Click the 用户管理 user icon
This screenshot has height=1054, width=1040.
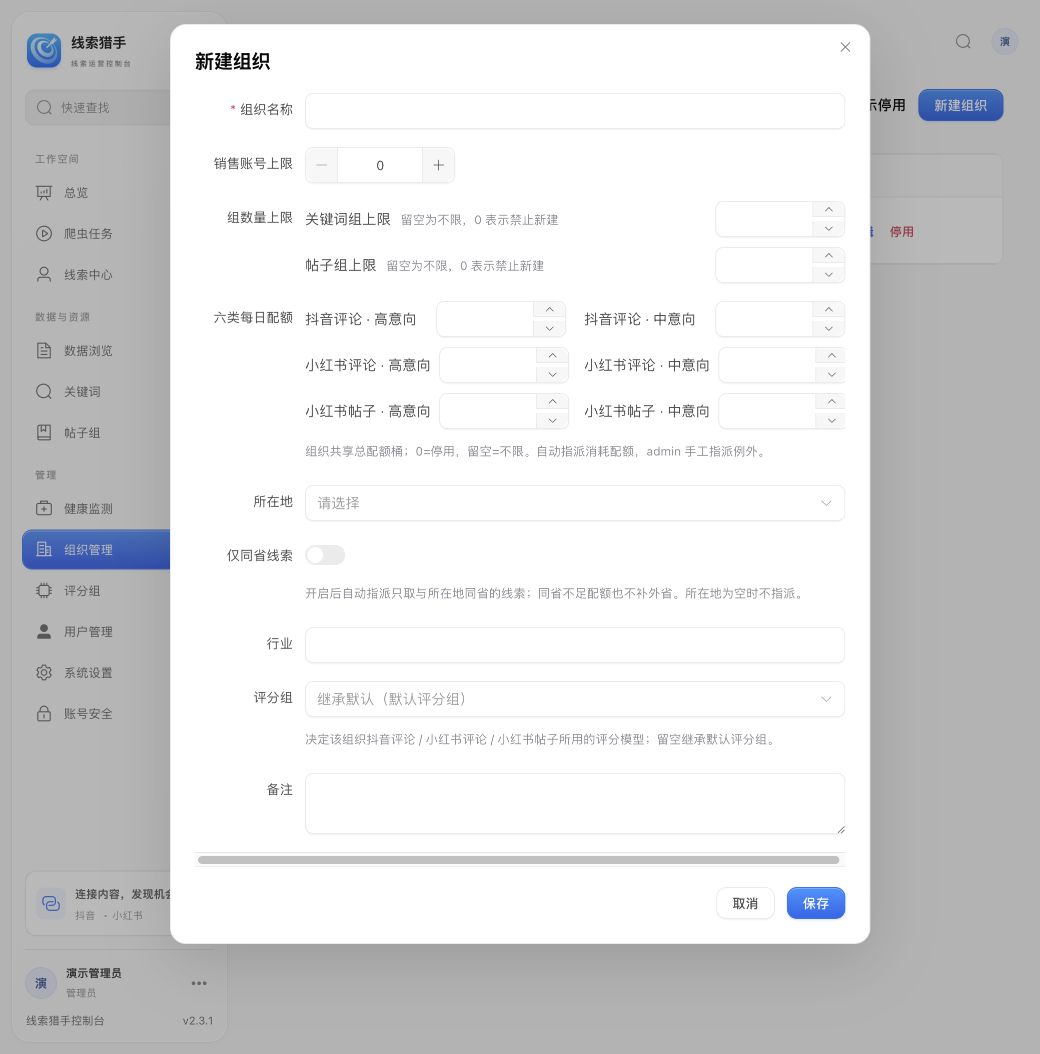point(44,632)
